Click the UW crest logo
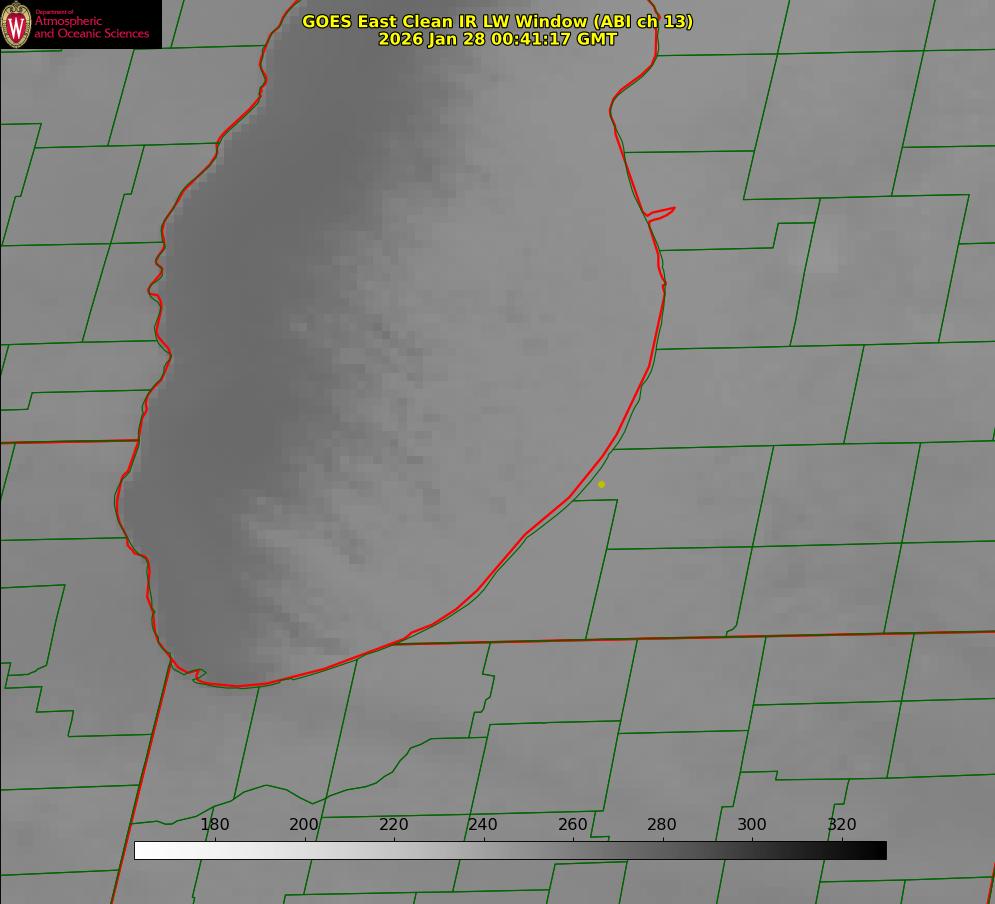The height and width of the screenshot is (904, 995). pyautogui.click(x=16, y=25)
